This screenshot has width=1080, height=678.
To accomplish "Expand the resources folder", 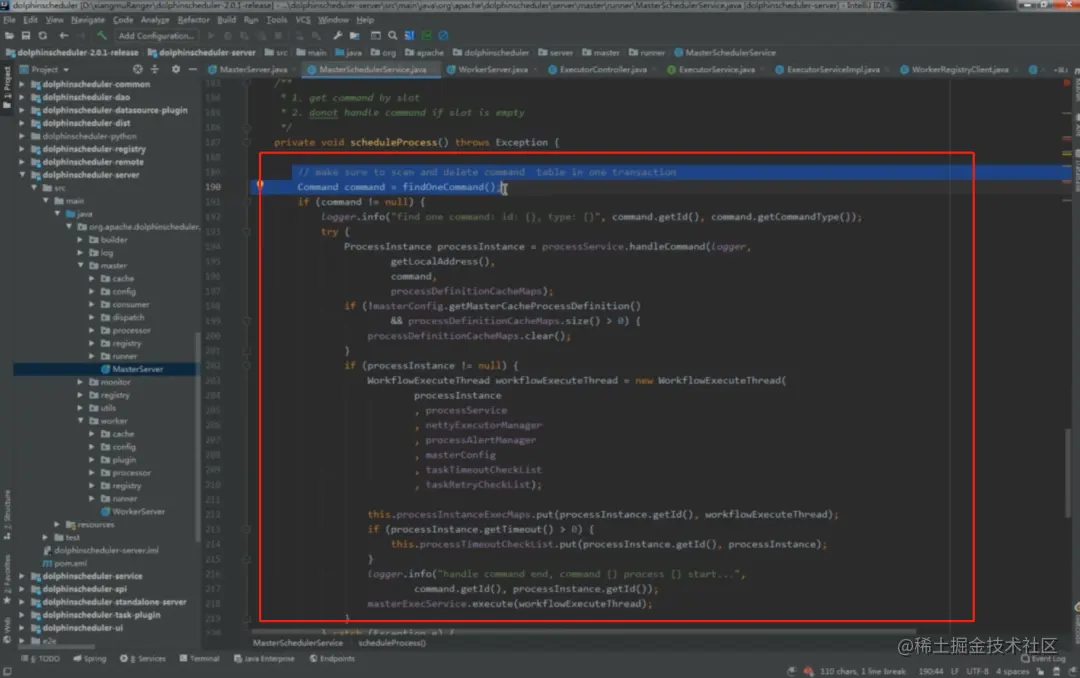I will tap(57, 524).
